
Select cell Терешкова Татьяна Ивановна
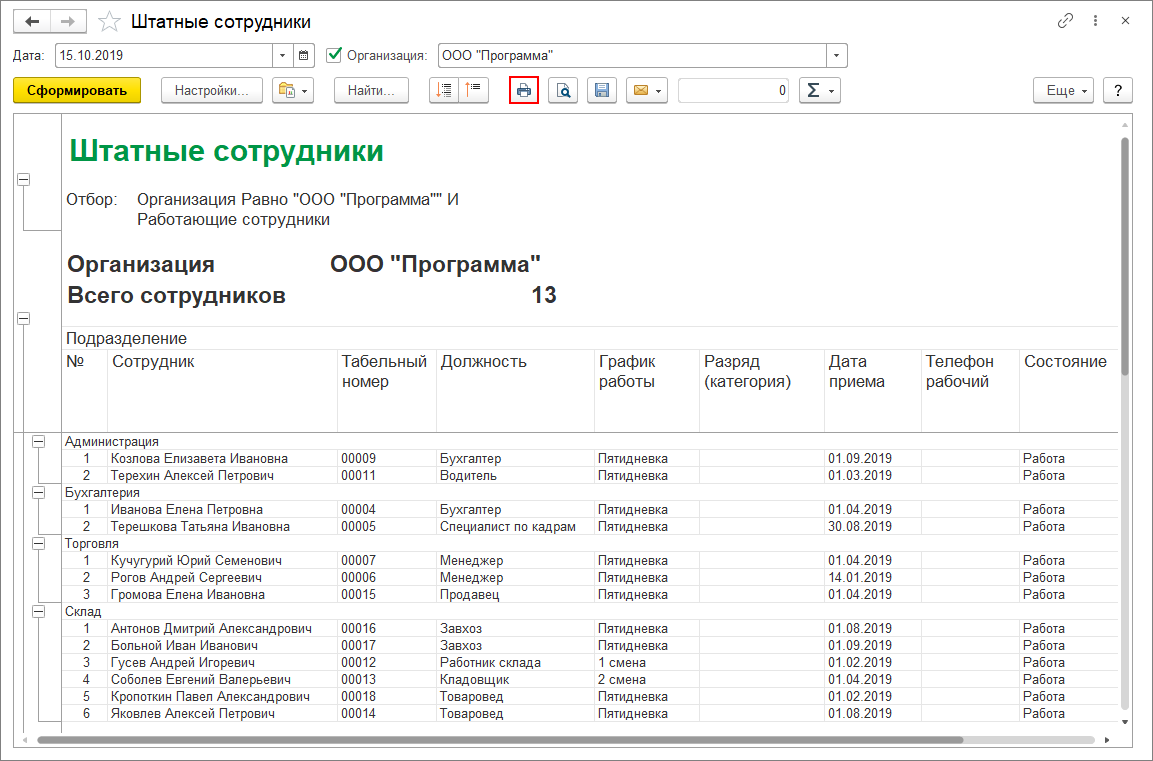(222, 526)
